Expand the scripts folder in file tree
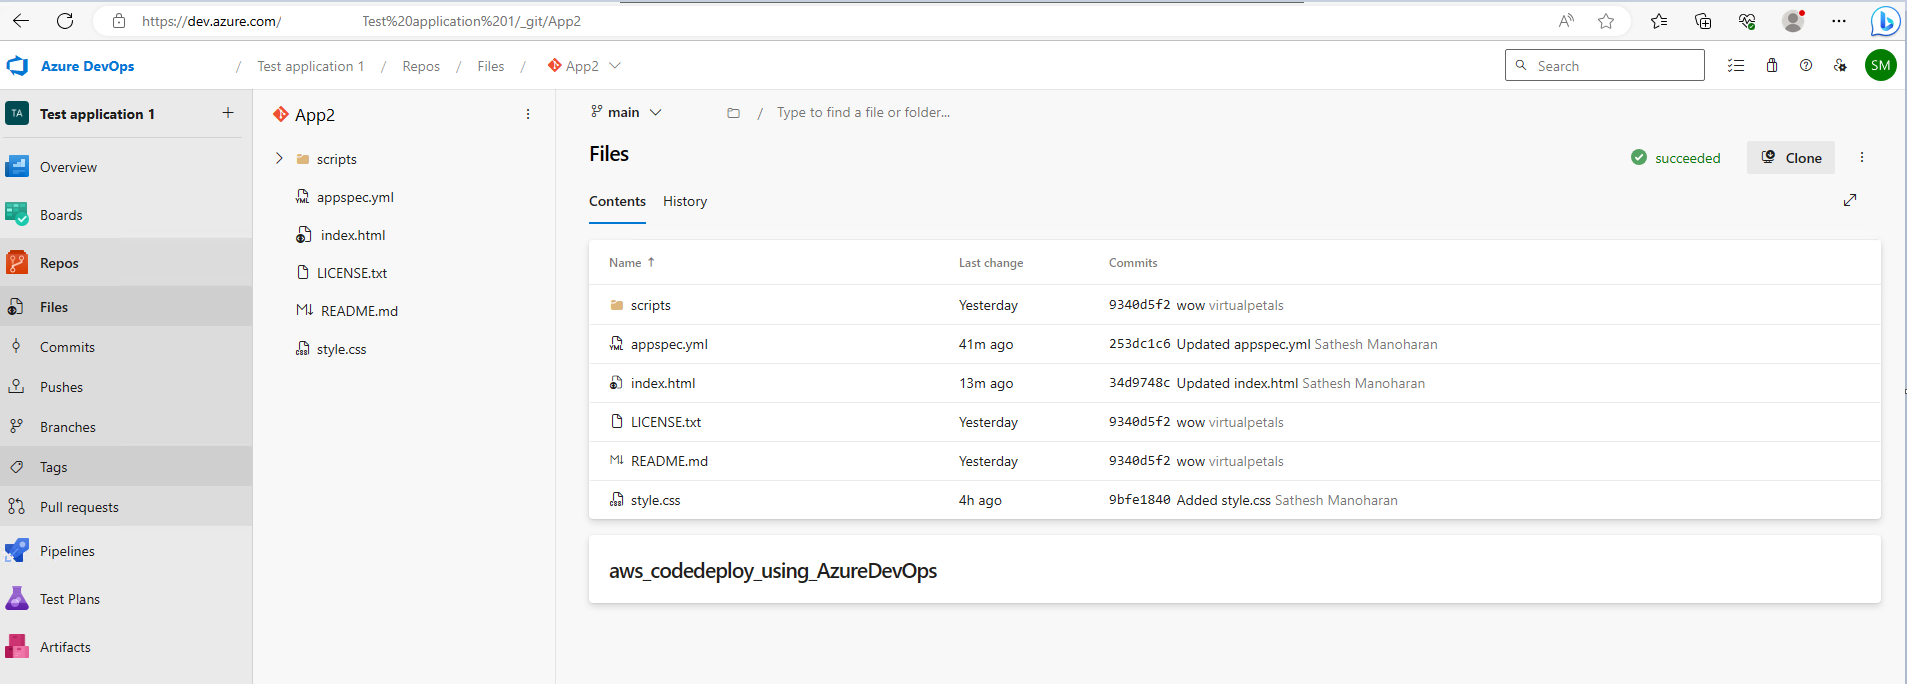The width and height of the screenshot is (1907, 684). pos(279,158)
